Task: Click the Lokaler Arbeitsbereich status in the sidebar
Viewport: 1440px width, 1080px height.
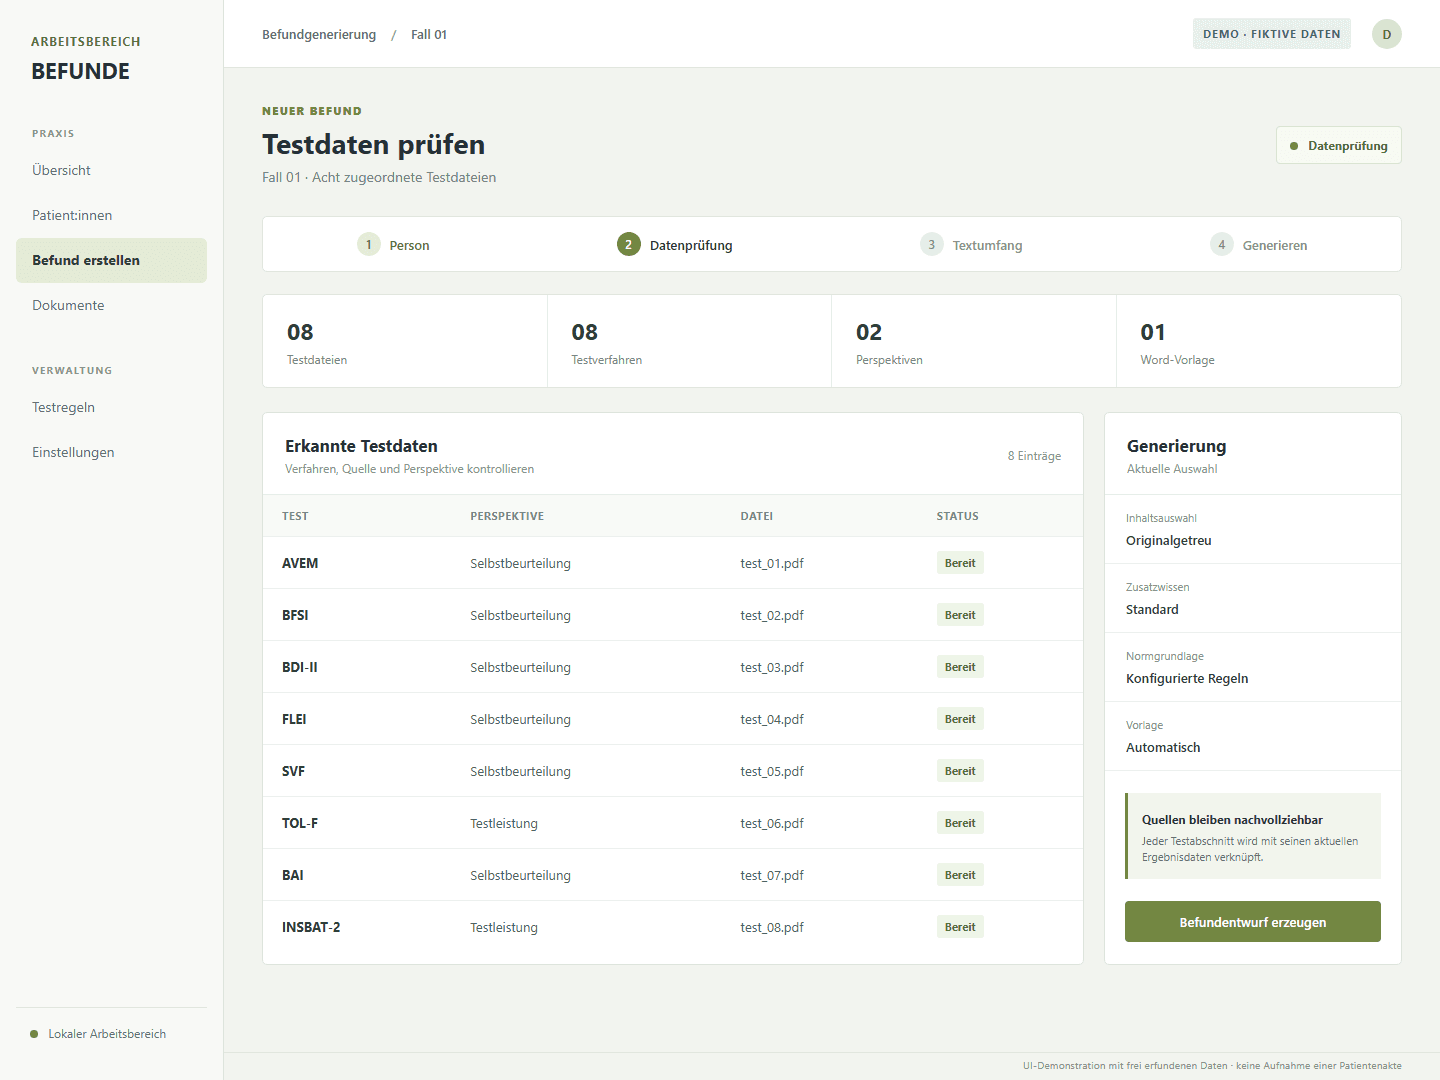Action: click(x=99, y=1034)
